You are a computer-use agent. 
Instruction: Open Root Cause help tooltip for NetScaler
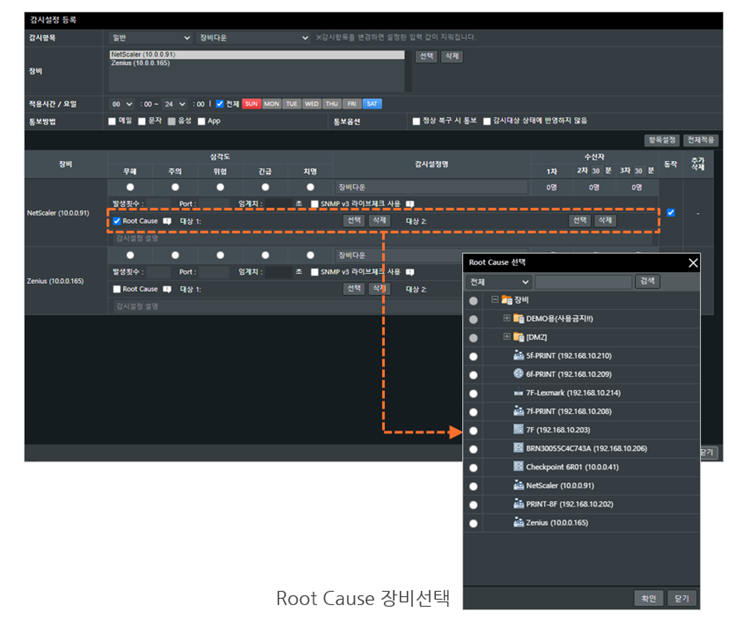coord(167,221)
